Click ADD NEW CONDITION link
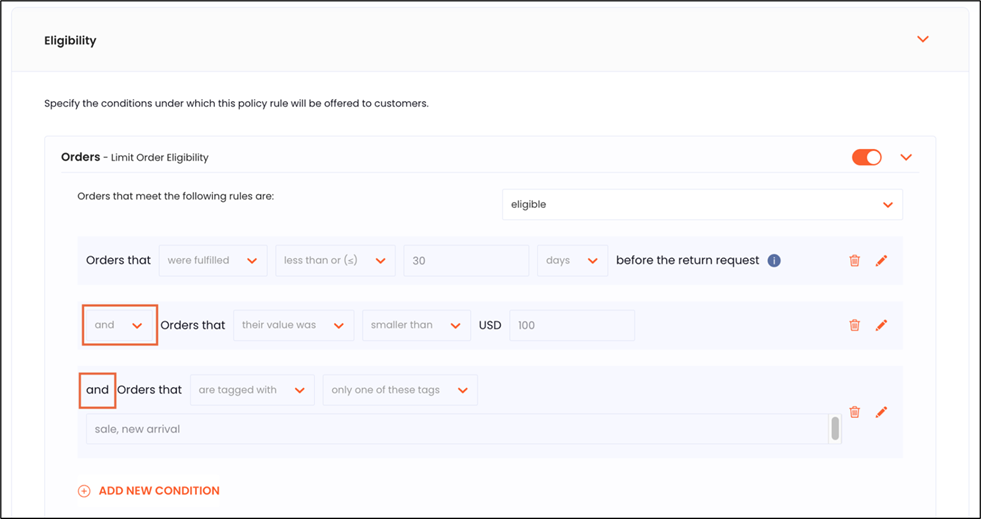The image size is (981, 519). [x=158, y=491]
